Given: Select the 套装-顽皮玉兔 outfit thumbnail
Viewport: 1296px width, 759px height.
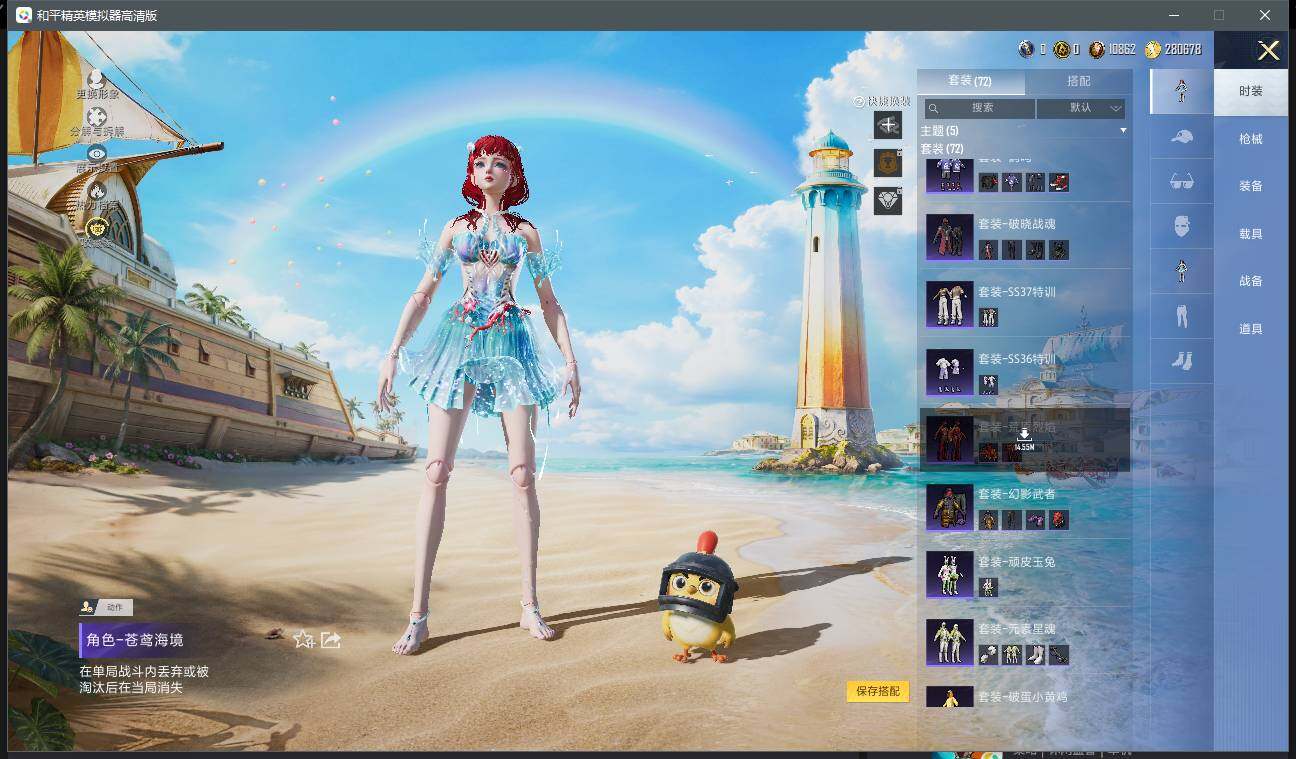Looking at the screenshot, I should click(x=949, y=574).
